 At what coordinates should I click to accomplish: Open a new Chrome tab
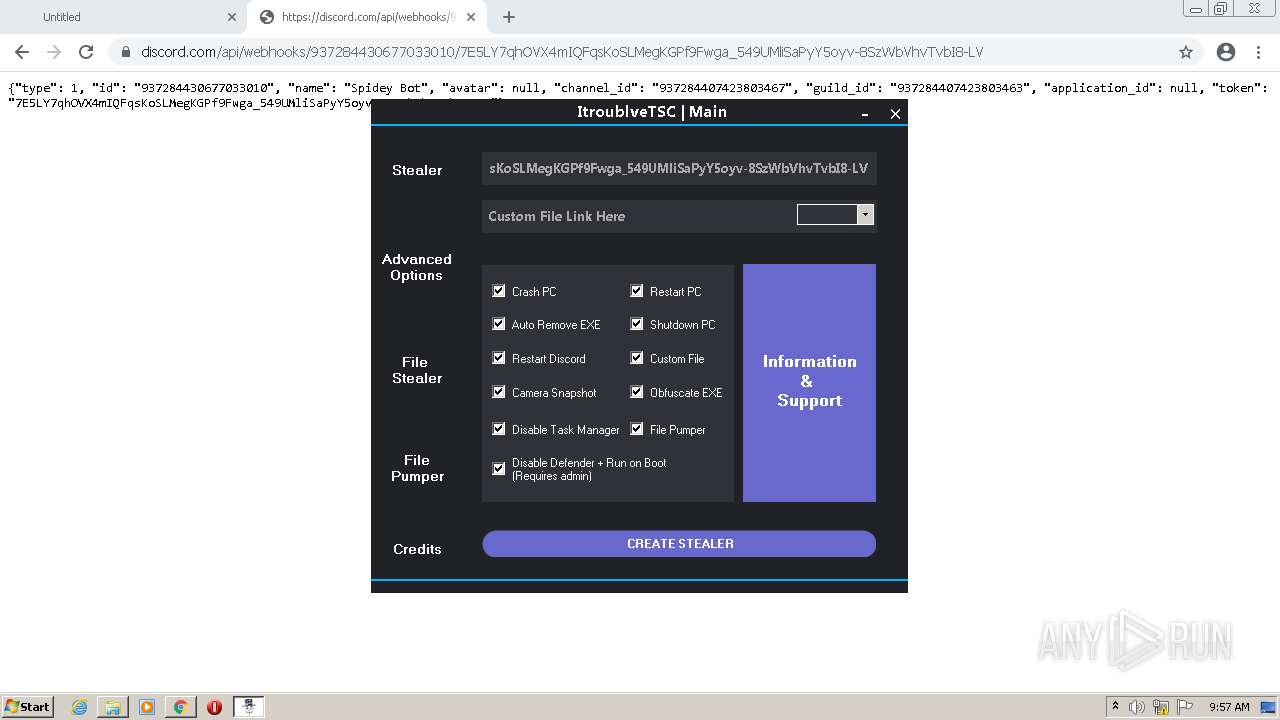tap(509, 17)
